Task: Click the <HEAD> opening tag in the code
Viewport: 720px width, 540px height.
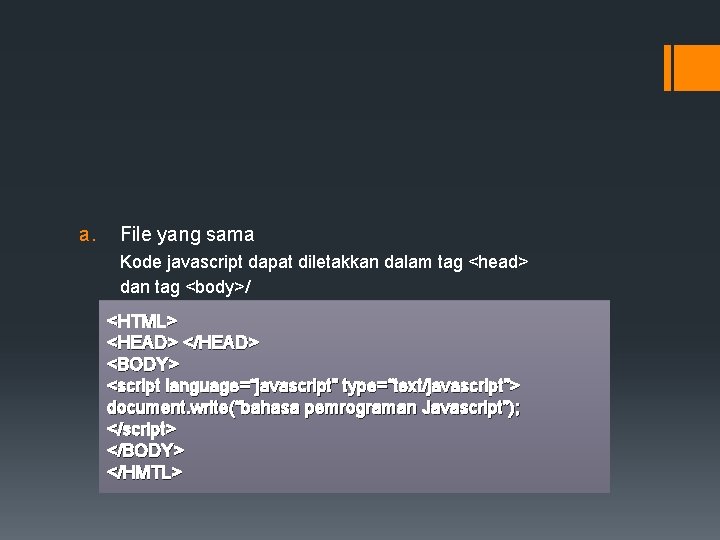Action: pyautogui.click(x=142, y=342)
